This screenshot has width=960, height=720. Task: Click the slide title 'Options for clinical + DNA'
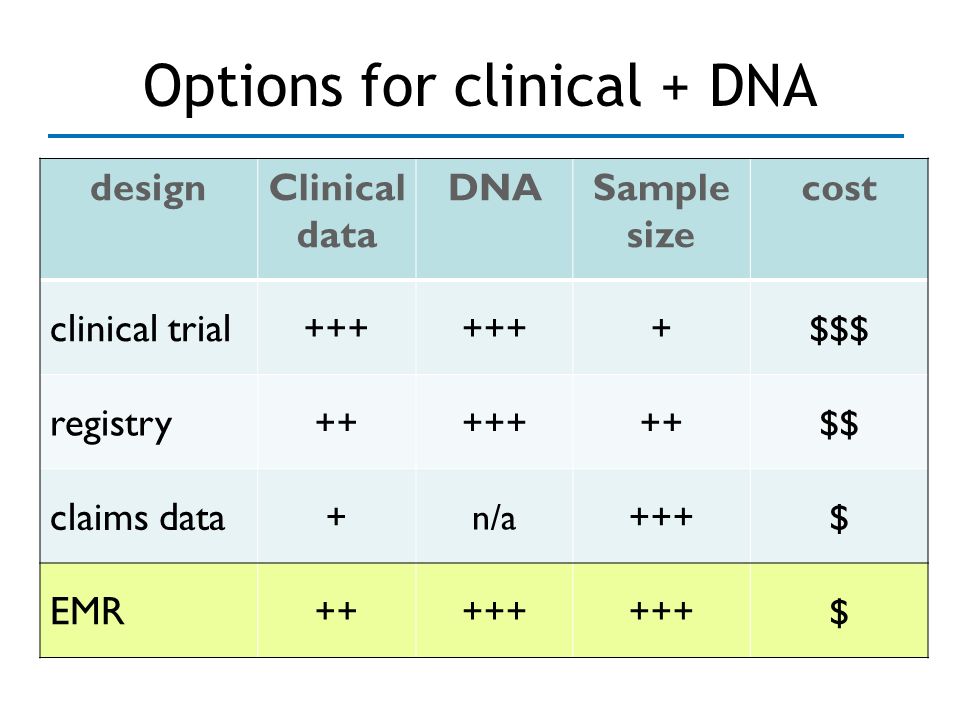click(x=480, y=86)
